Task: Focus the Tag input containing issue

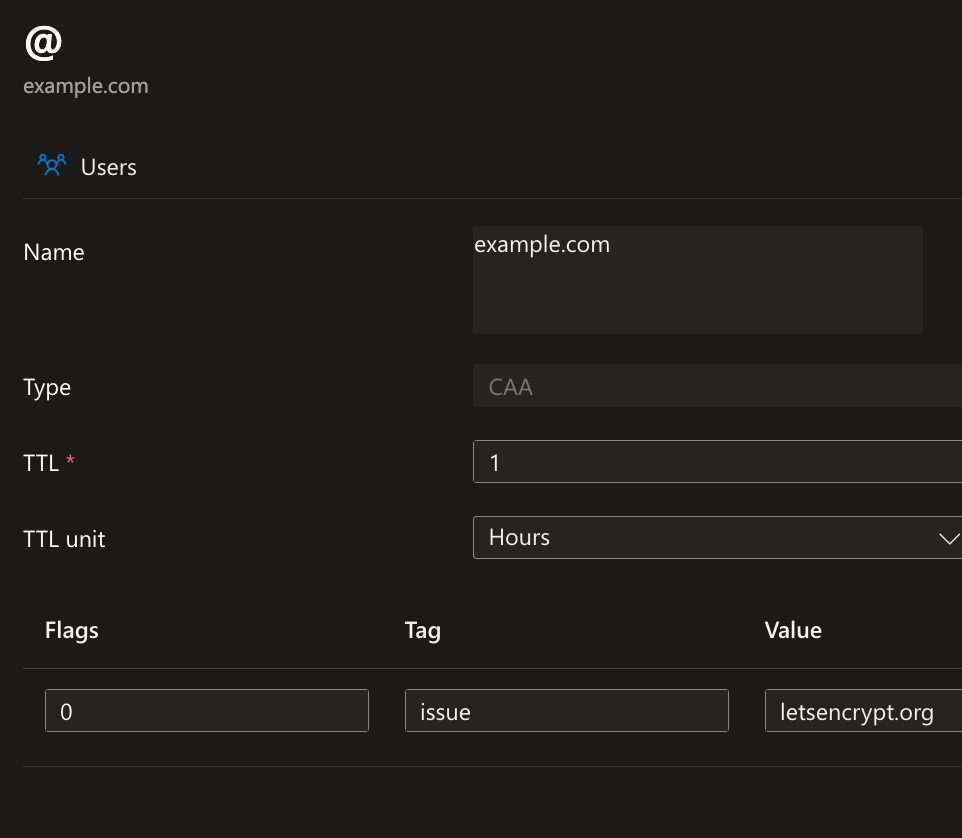Action: [567, 710]
